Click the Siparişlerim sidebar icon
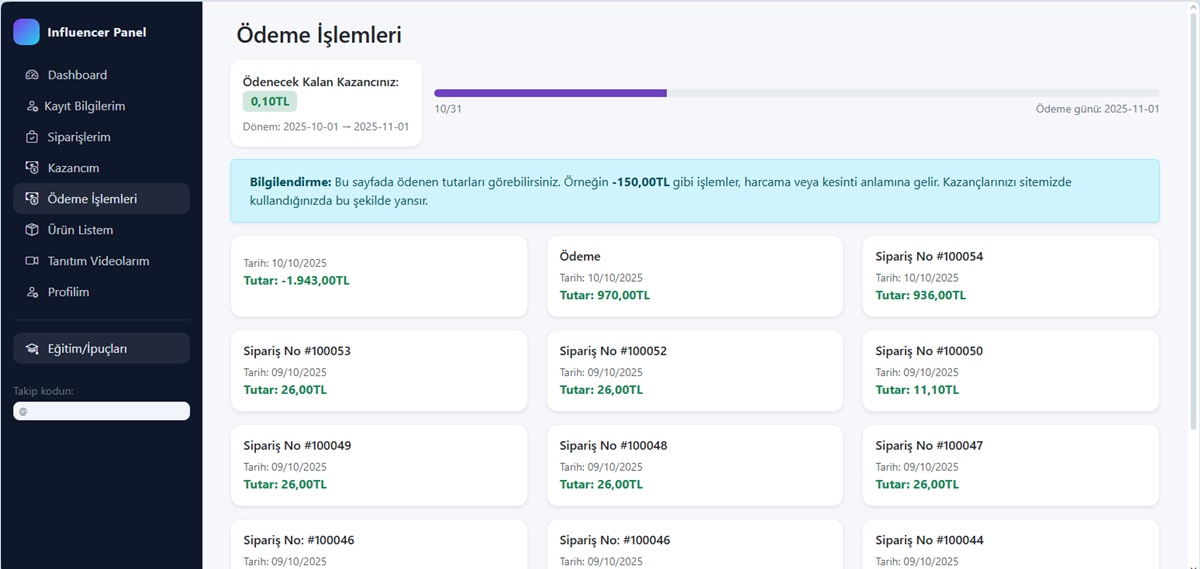 pos(32,137)
